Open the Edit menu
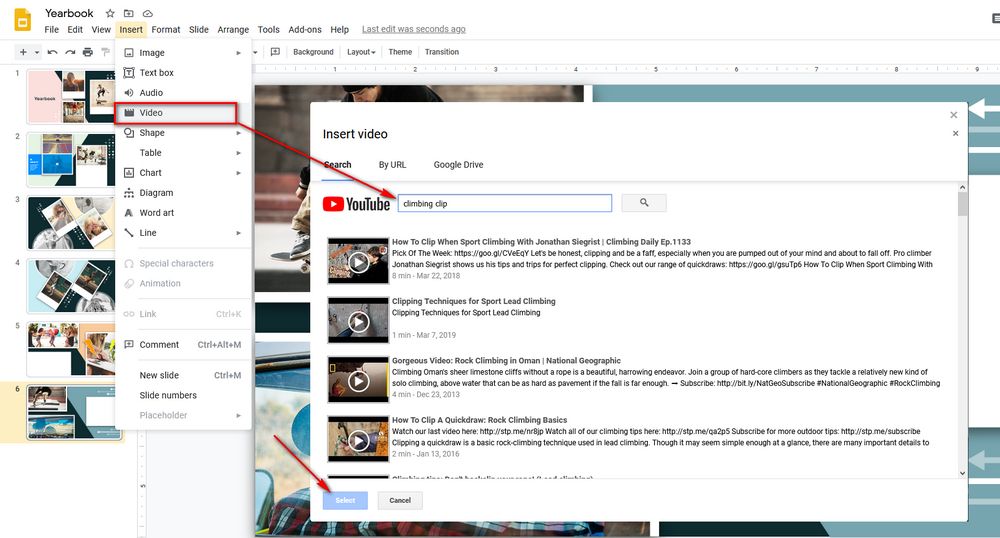 pos(75,29)
